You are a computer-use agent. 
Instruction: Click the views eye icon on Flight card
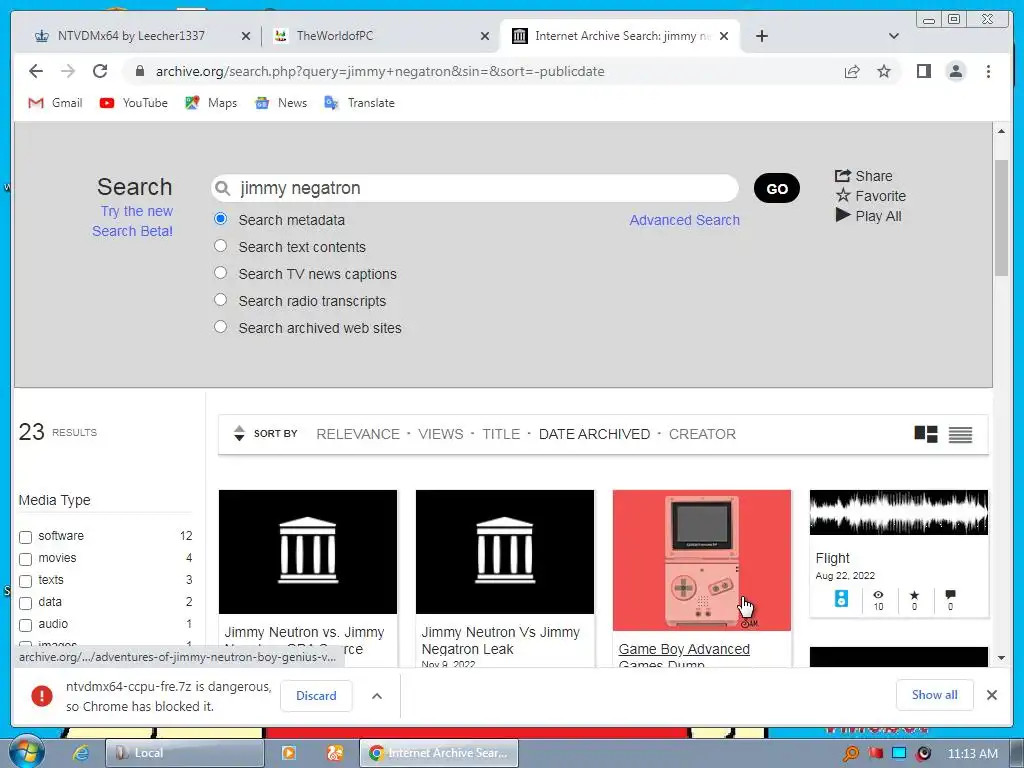click(x=878, y=594)
